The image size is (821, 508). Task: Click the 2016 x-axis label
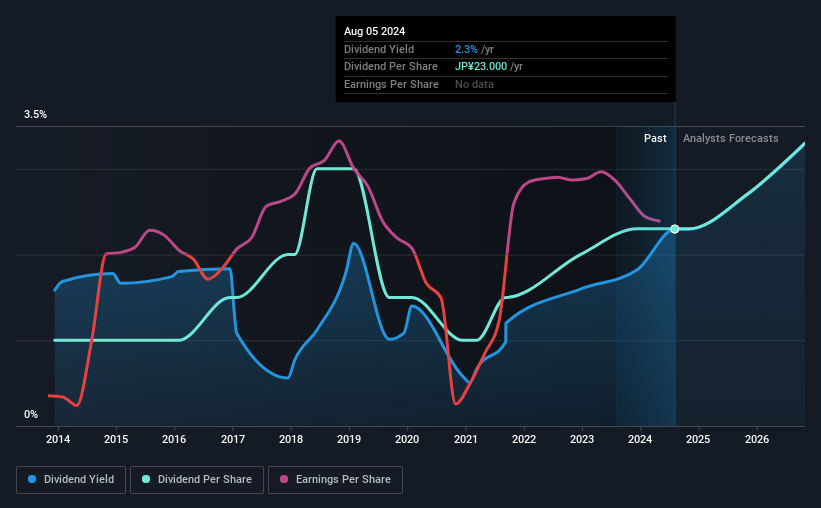point(174,439)
